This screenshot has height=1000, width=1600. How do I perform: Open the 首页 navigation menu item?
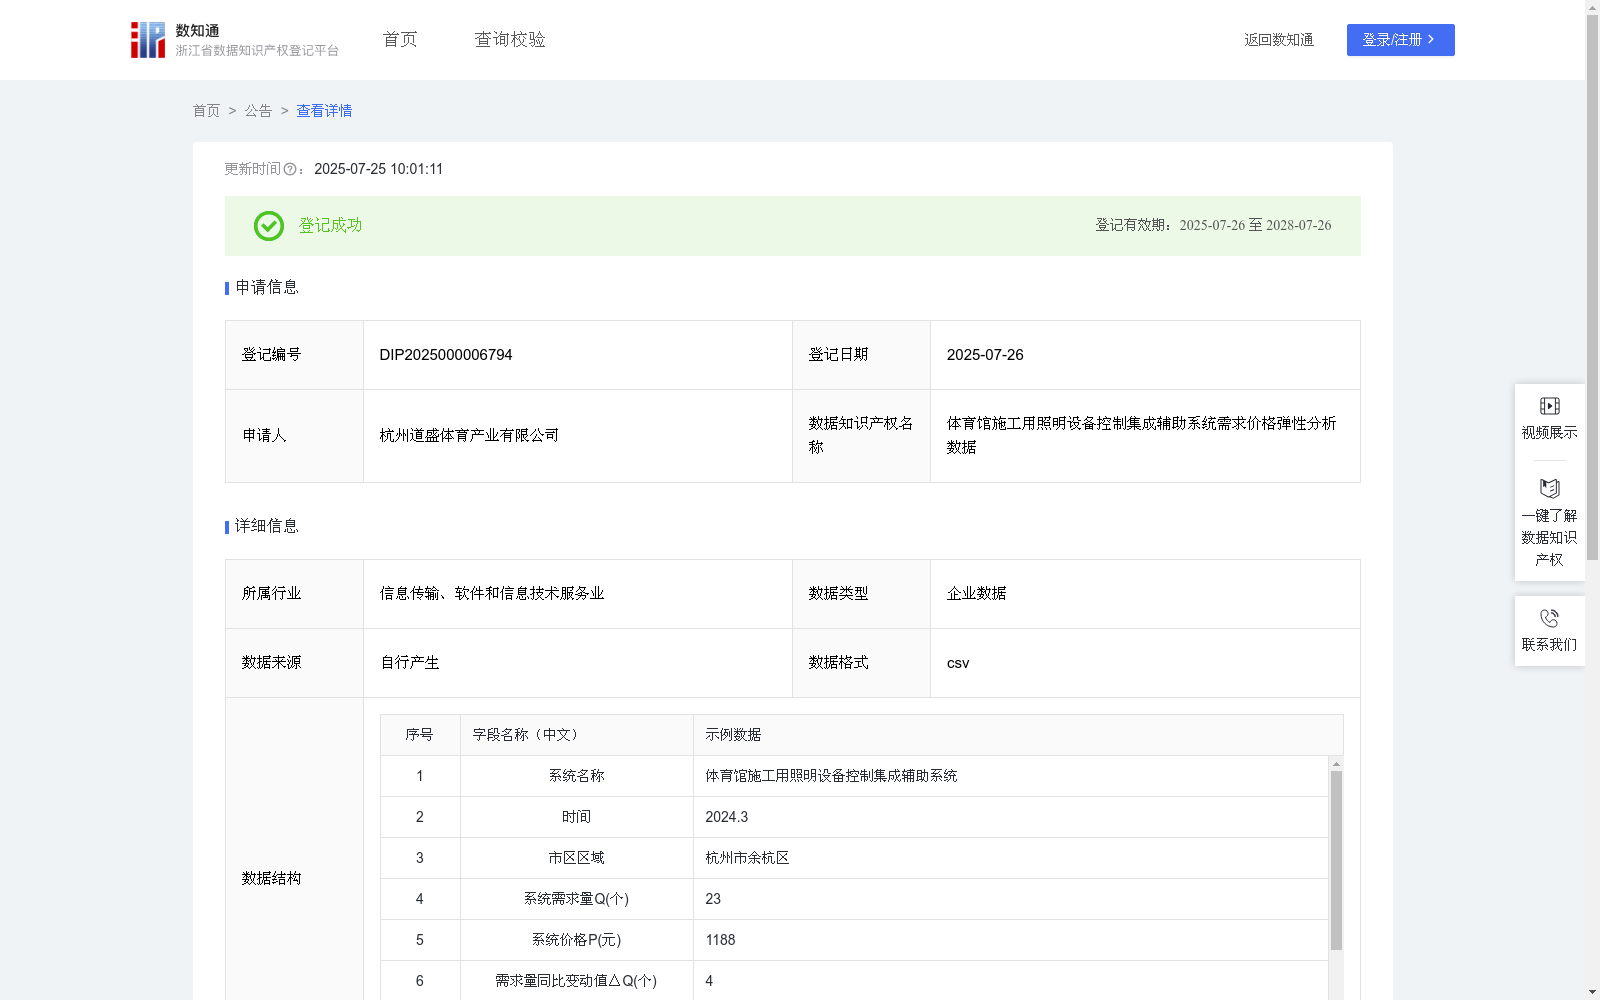pos(400,40)
